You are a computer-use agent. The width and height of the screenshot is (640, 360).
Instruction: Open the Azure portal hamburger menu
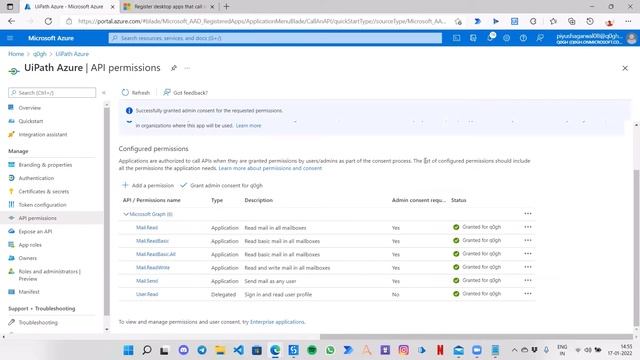pos(10,38)
